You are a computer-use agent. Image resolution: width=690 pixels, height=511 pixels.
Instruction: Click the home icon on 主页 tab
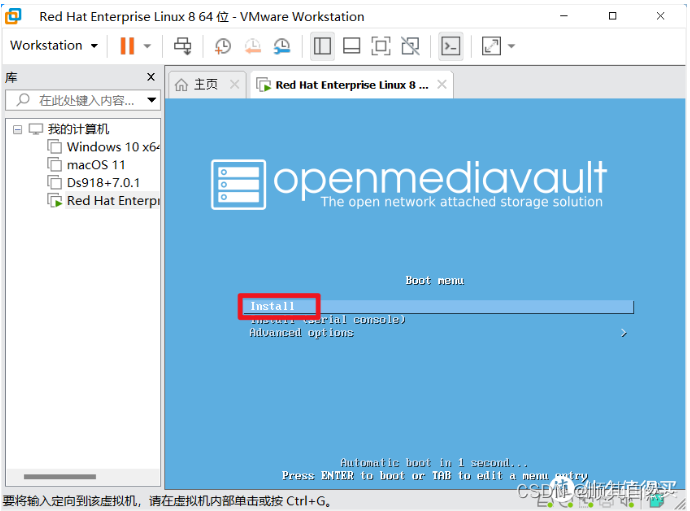point(181,85)
